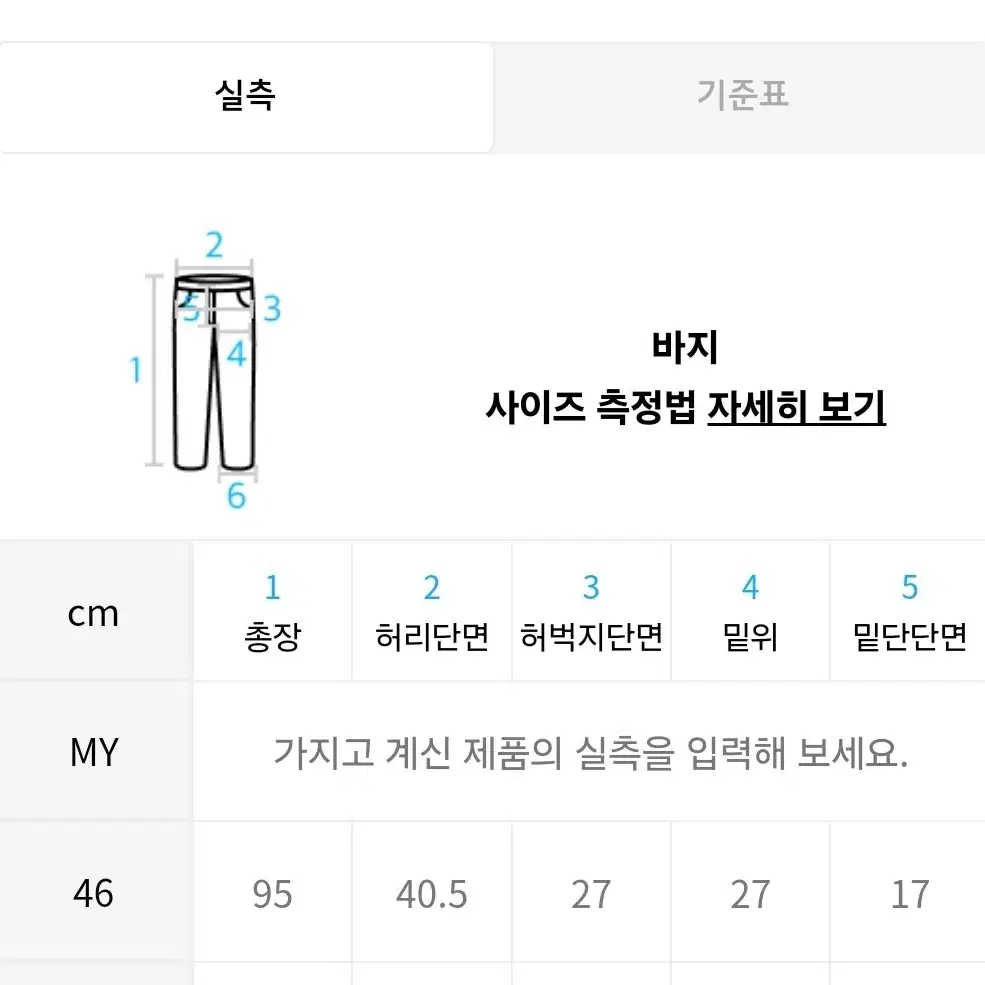This screenshot has height=985, width=985.
Task: Click the 40.5 waist value cell
Action: pyautogui.click(x=432, y=893)
